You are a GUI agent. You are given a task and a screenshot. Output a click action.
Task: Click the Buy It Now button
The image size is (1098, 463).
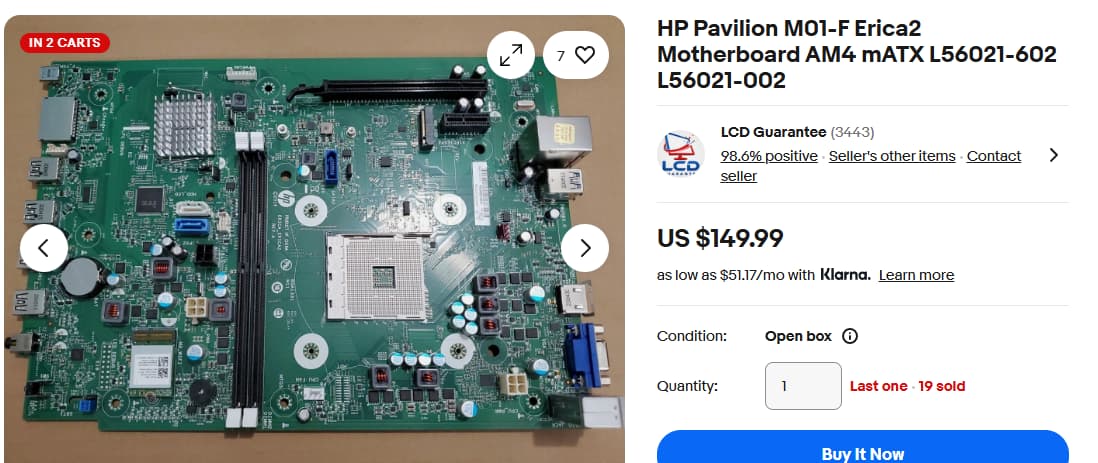tap(863, 448)
